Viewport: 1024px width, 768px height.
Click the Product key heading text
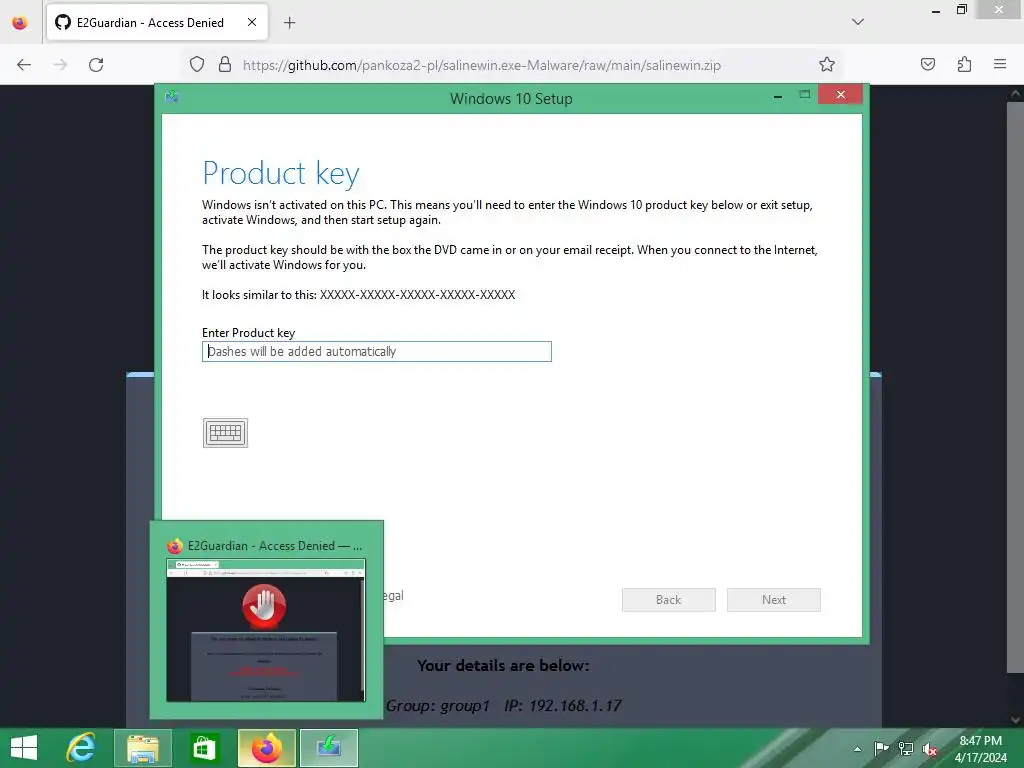281,173
